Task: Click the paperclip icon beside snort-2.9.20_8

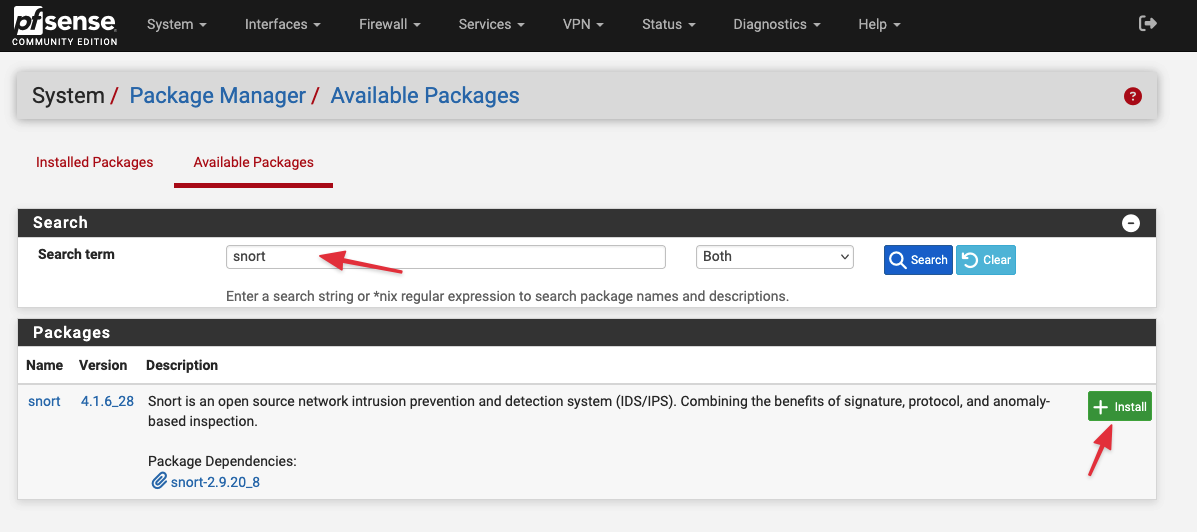Action: click(x=158, y=482)
